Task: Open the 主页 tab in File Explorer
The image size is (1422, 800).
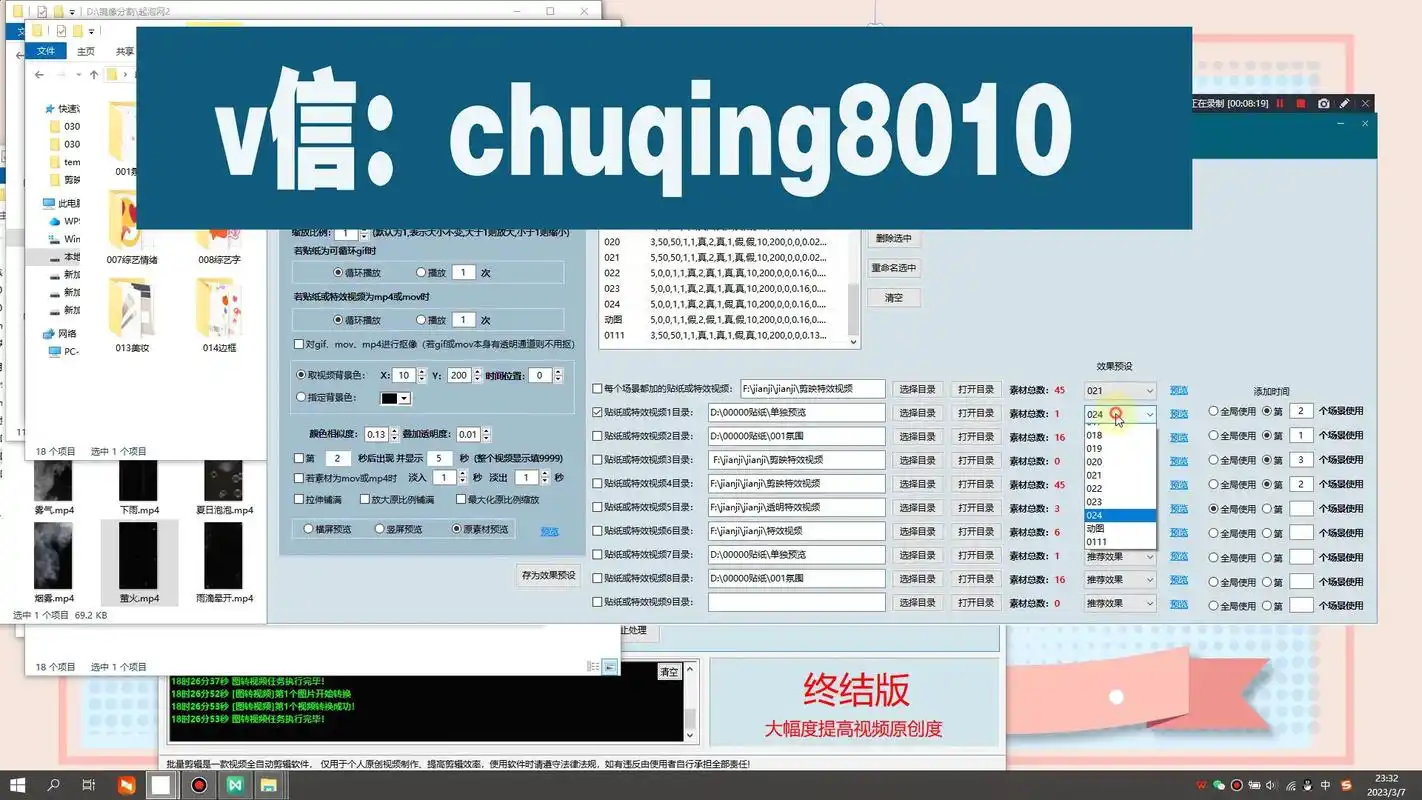Action: point(86,51)
